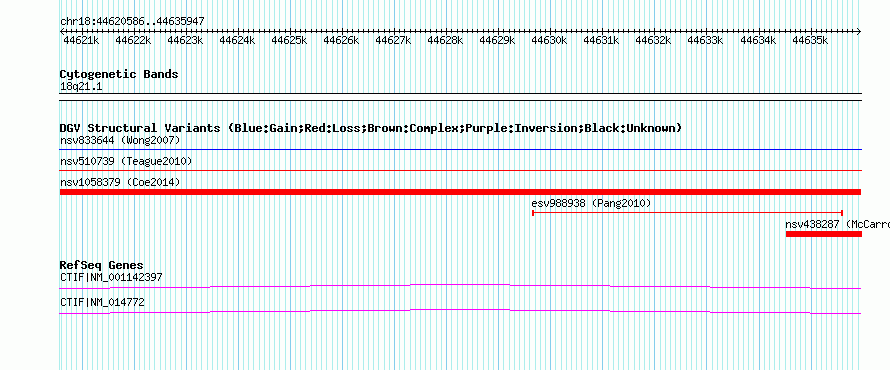Click the red esv988938 bracketed loss feature
The width and height of the screenshot is (890, 370).
[687, 213]
